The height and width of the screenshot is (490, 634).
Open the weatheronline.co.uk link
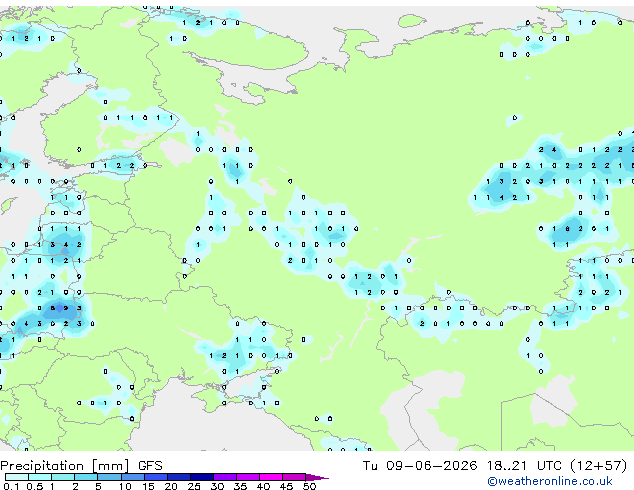[550, 481]
